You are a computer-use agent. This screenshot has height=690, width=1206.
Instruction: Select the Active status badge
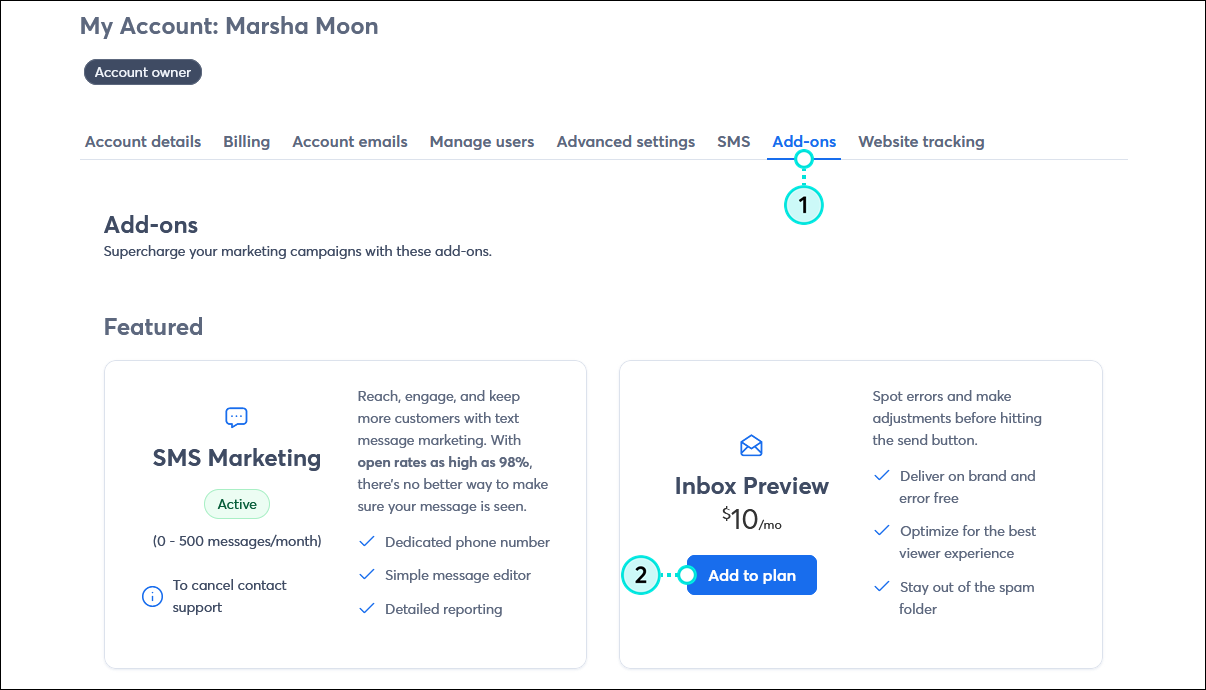click(236, 504)
